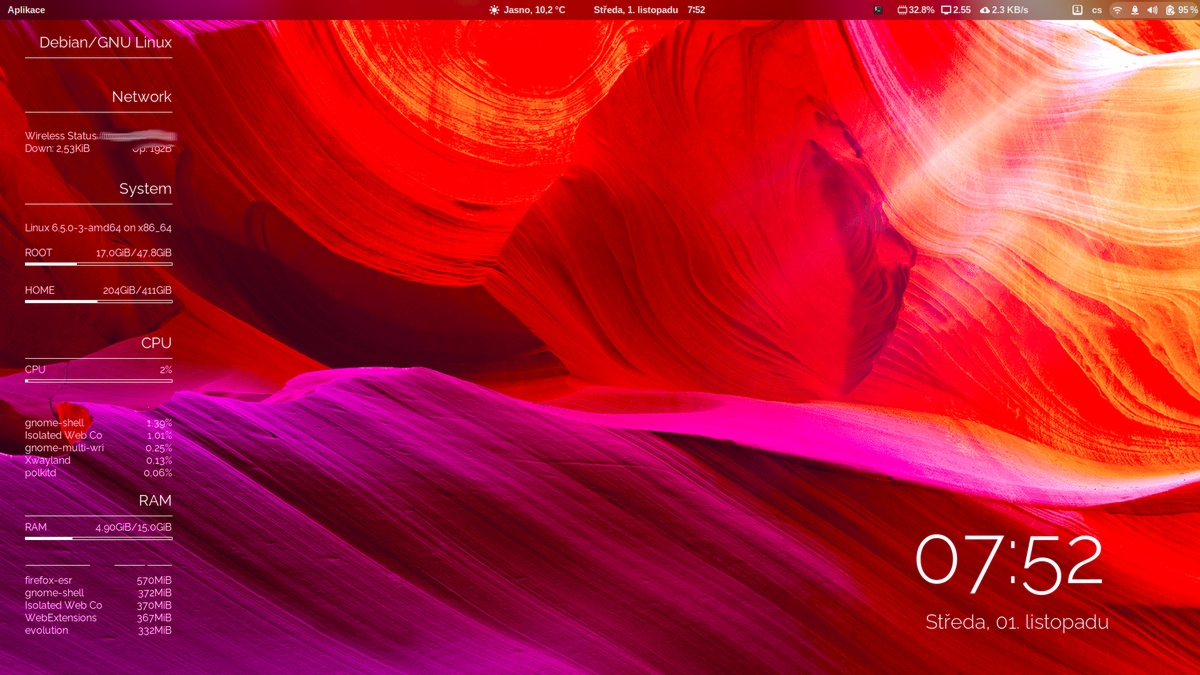Click the system load indicator showing 2.55

pyautogui.click(x=957, y=10)
